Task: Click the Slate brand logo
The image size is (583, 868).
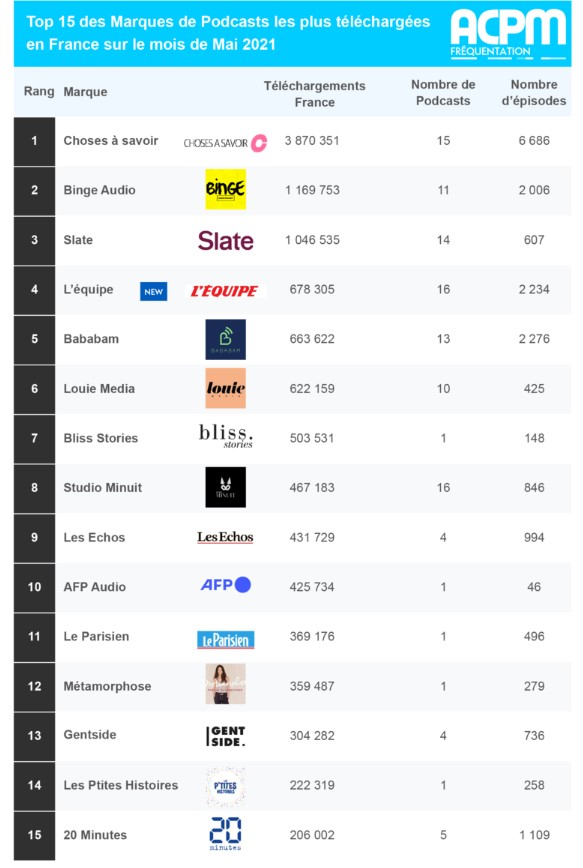Action: click(x=225, y=241)
